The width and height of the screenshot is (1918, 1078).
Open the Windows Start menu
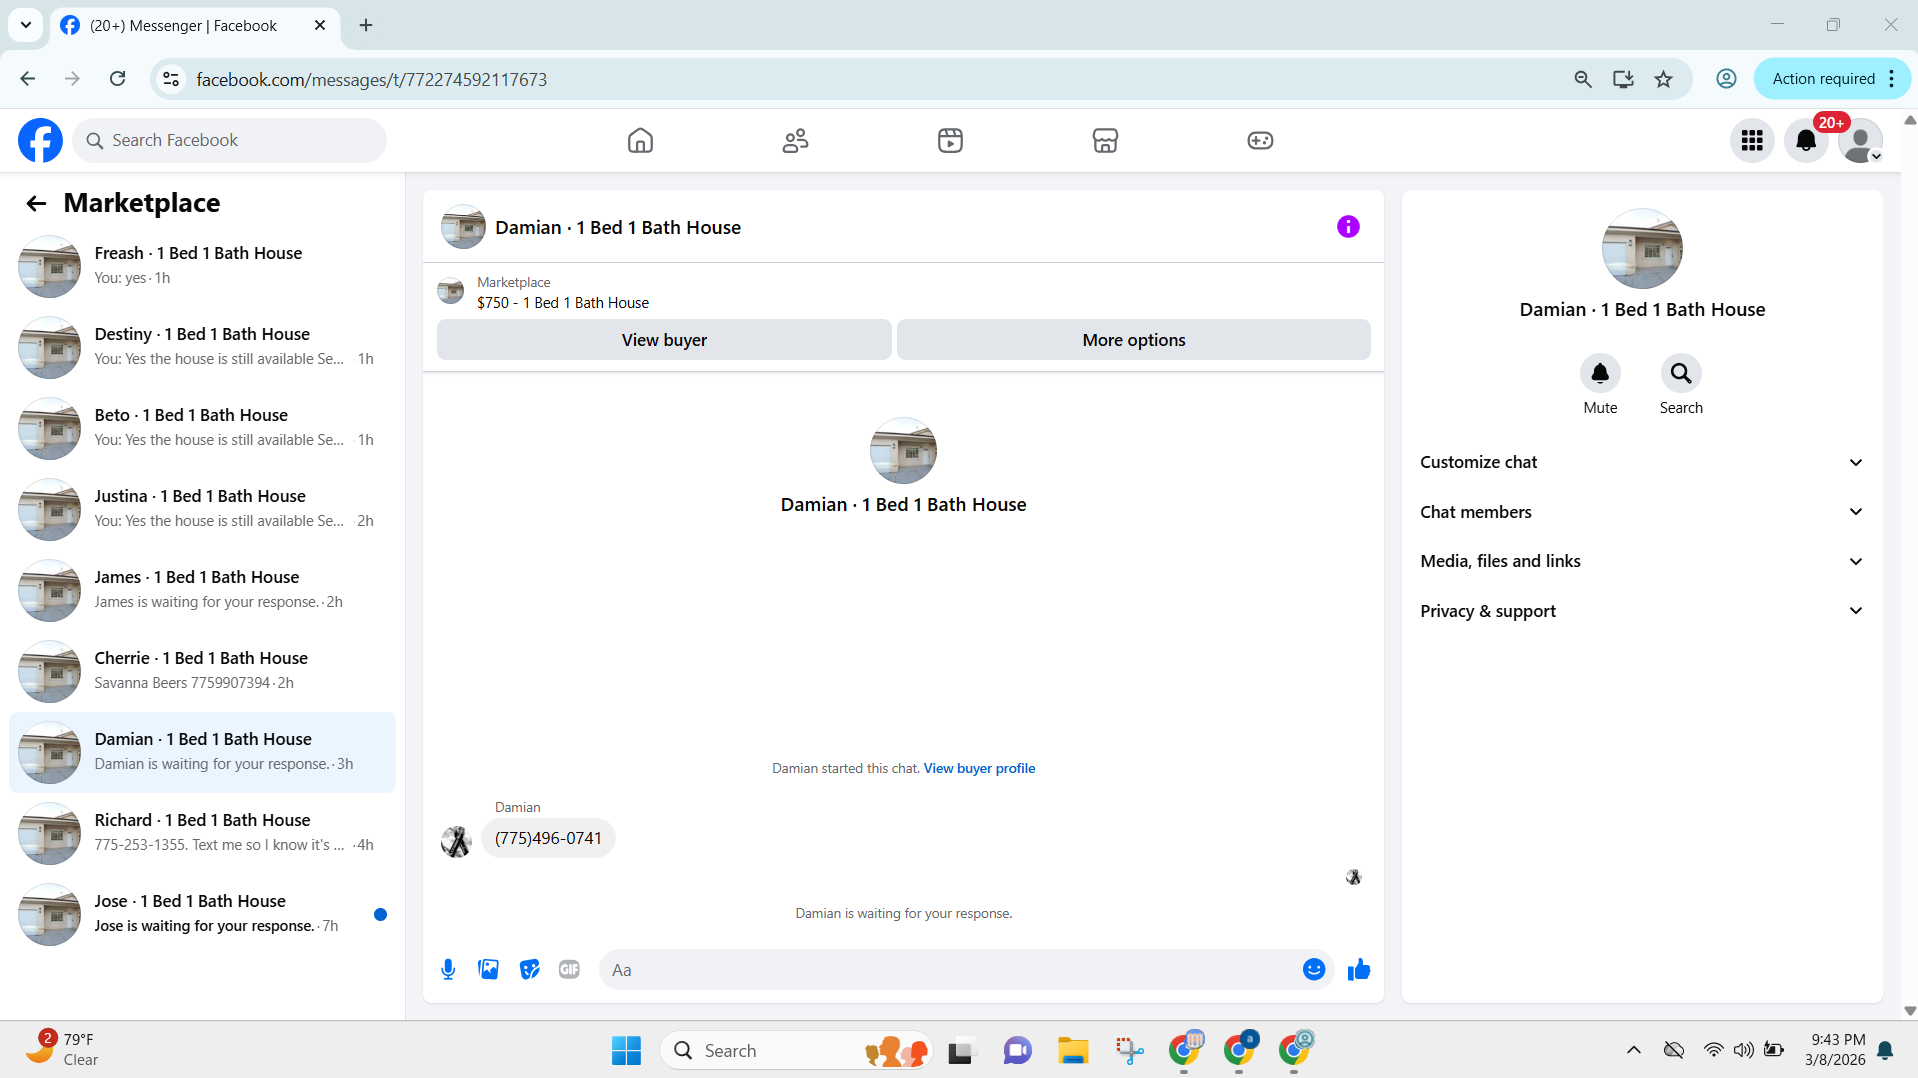[626, 1051]
